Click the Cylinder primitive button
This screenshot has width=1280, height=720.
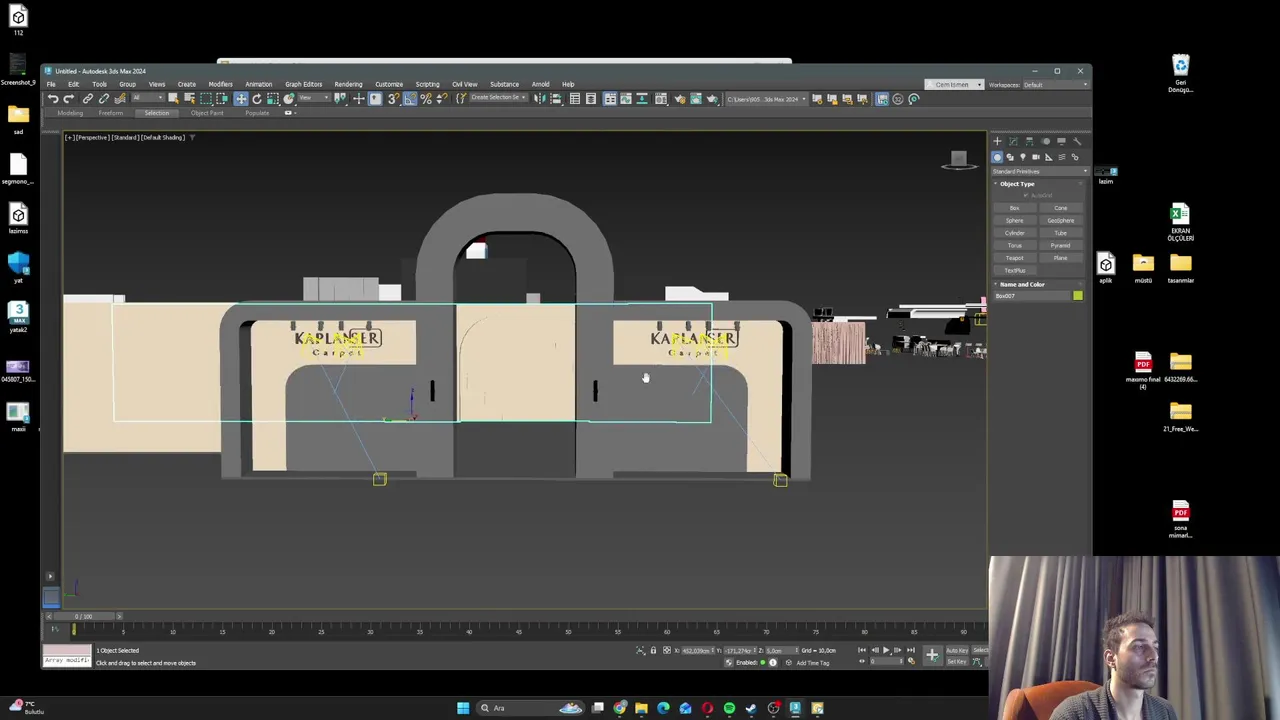coord(1014,233)
